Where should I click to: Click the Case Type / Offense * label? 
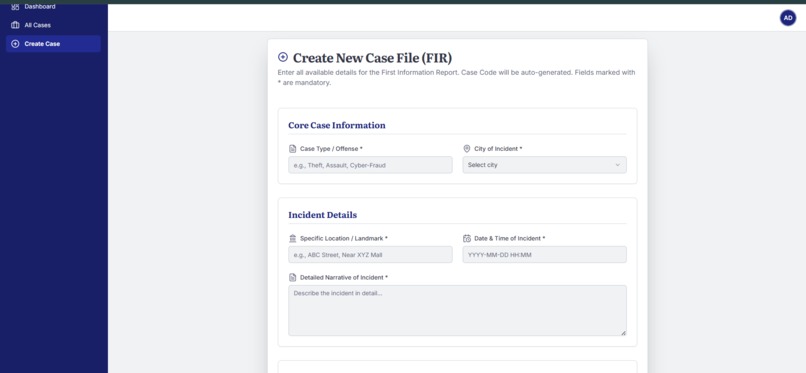[x=331, y=148]
